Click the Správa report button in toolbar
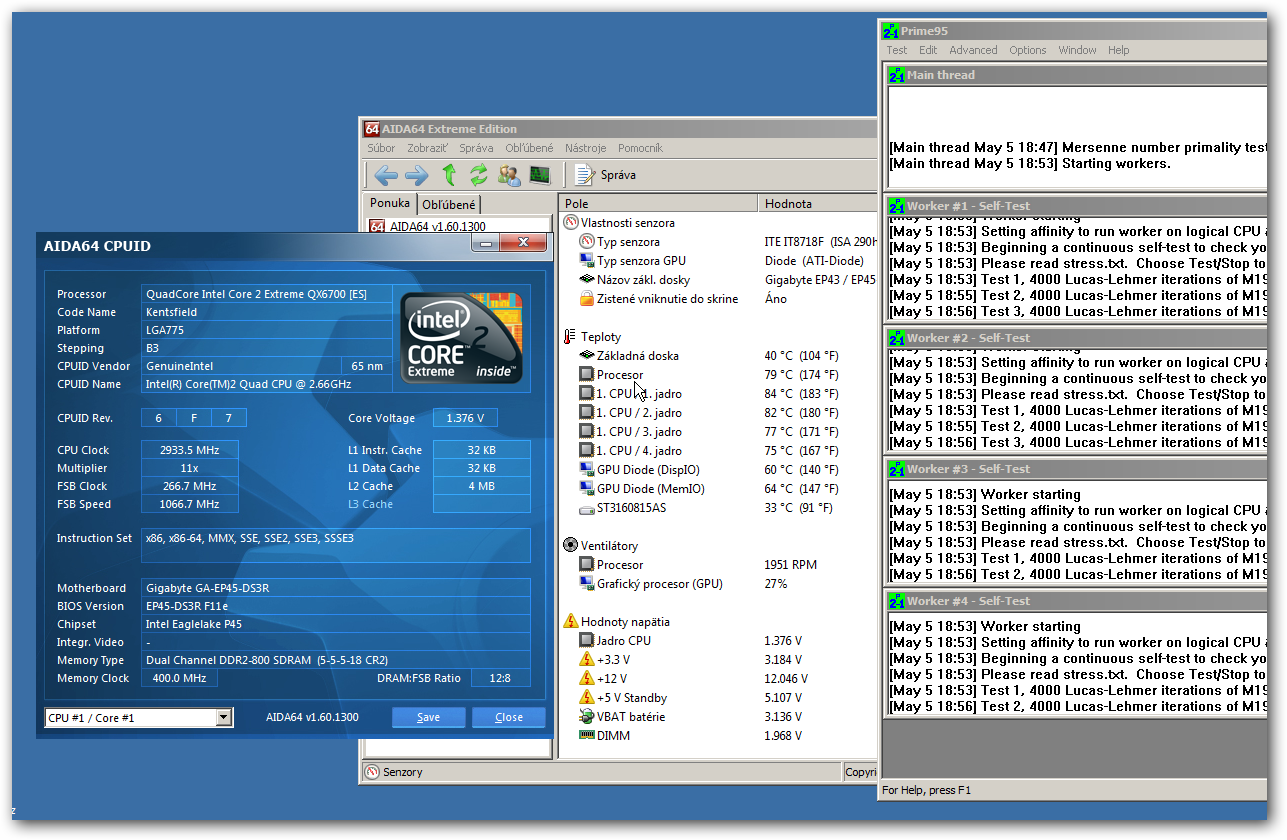1287x840 pixels. coord(606,175)
